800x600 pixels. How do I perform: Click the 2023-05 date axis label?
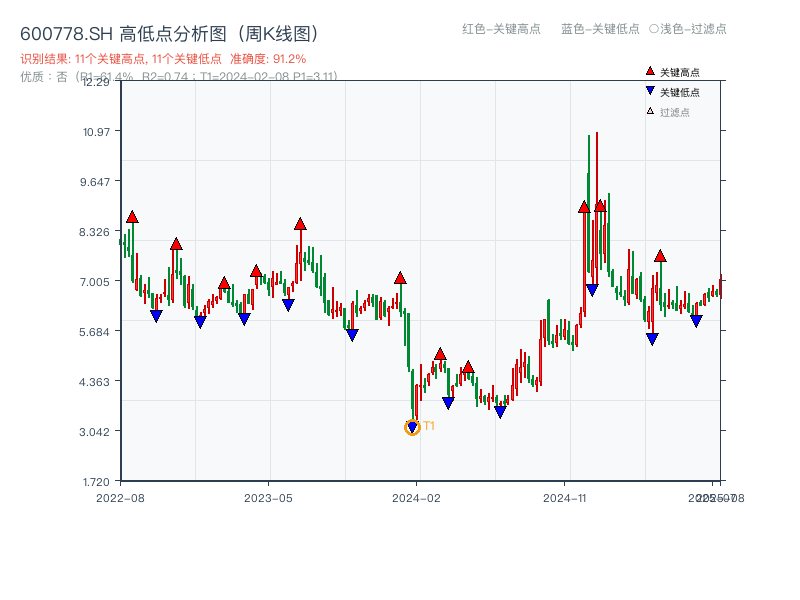pos(268,497)
